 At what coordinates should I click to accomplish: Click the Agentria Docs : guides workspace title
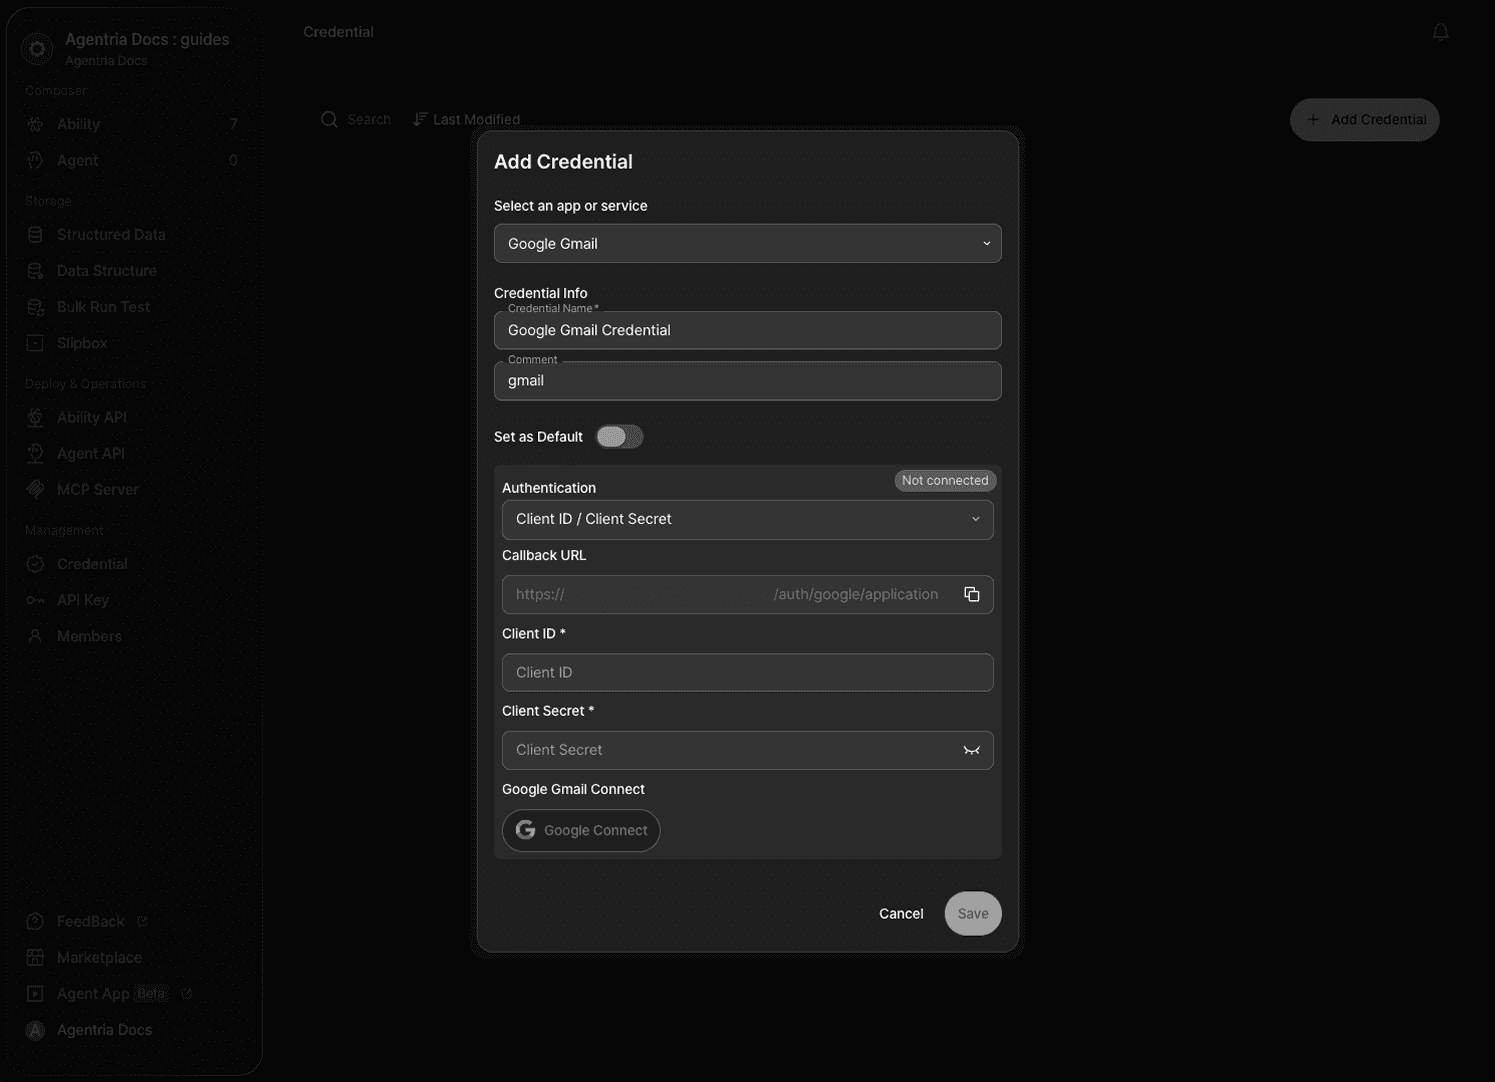click(147, 39)
